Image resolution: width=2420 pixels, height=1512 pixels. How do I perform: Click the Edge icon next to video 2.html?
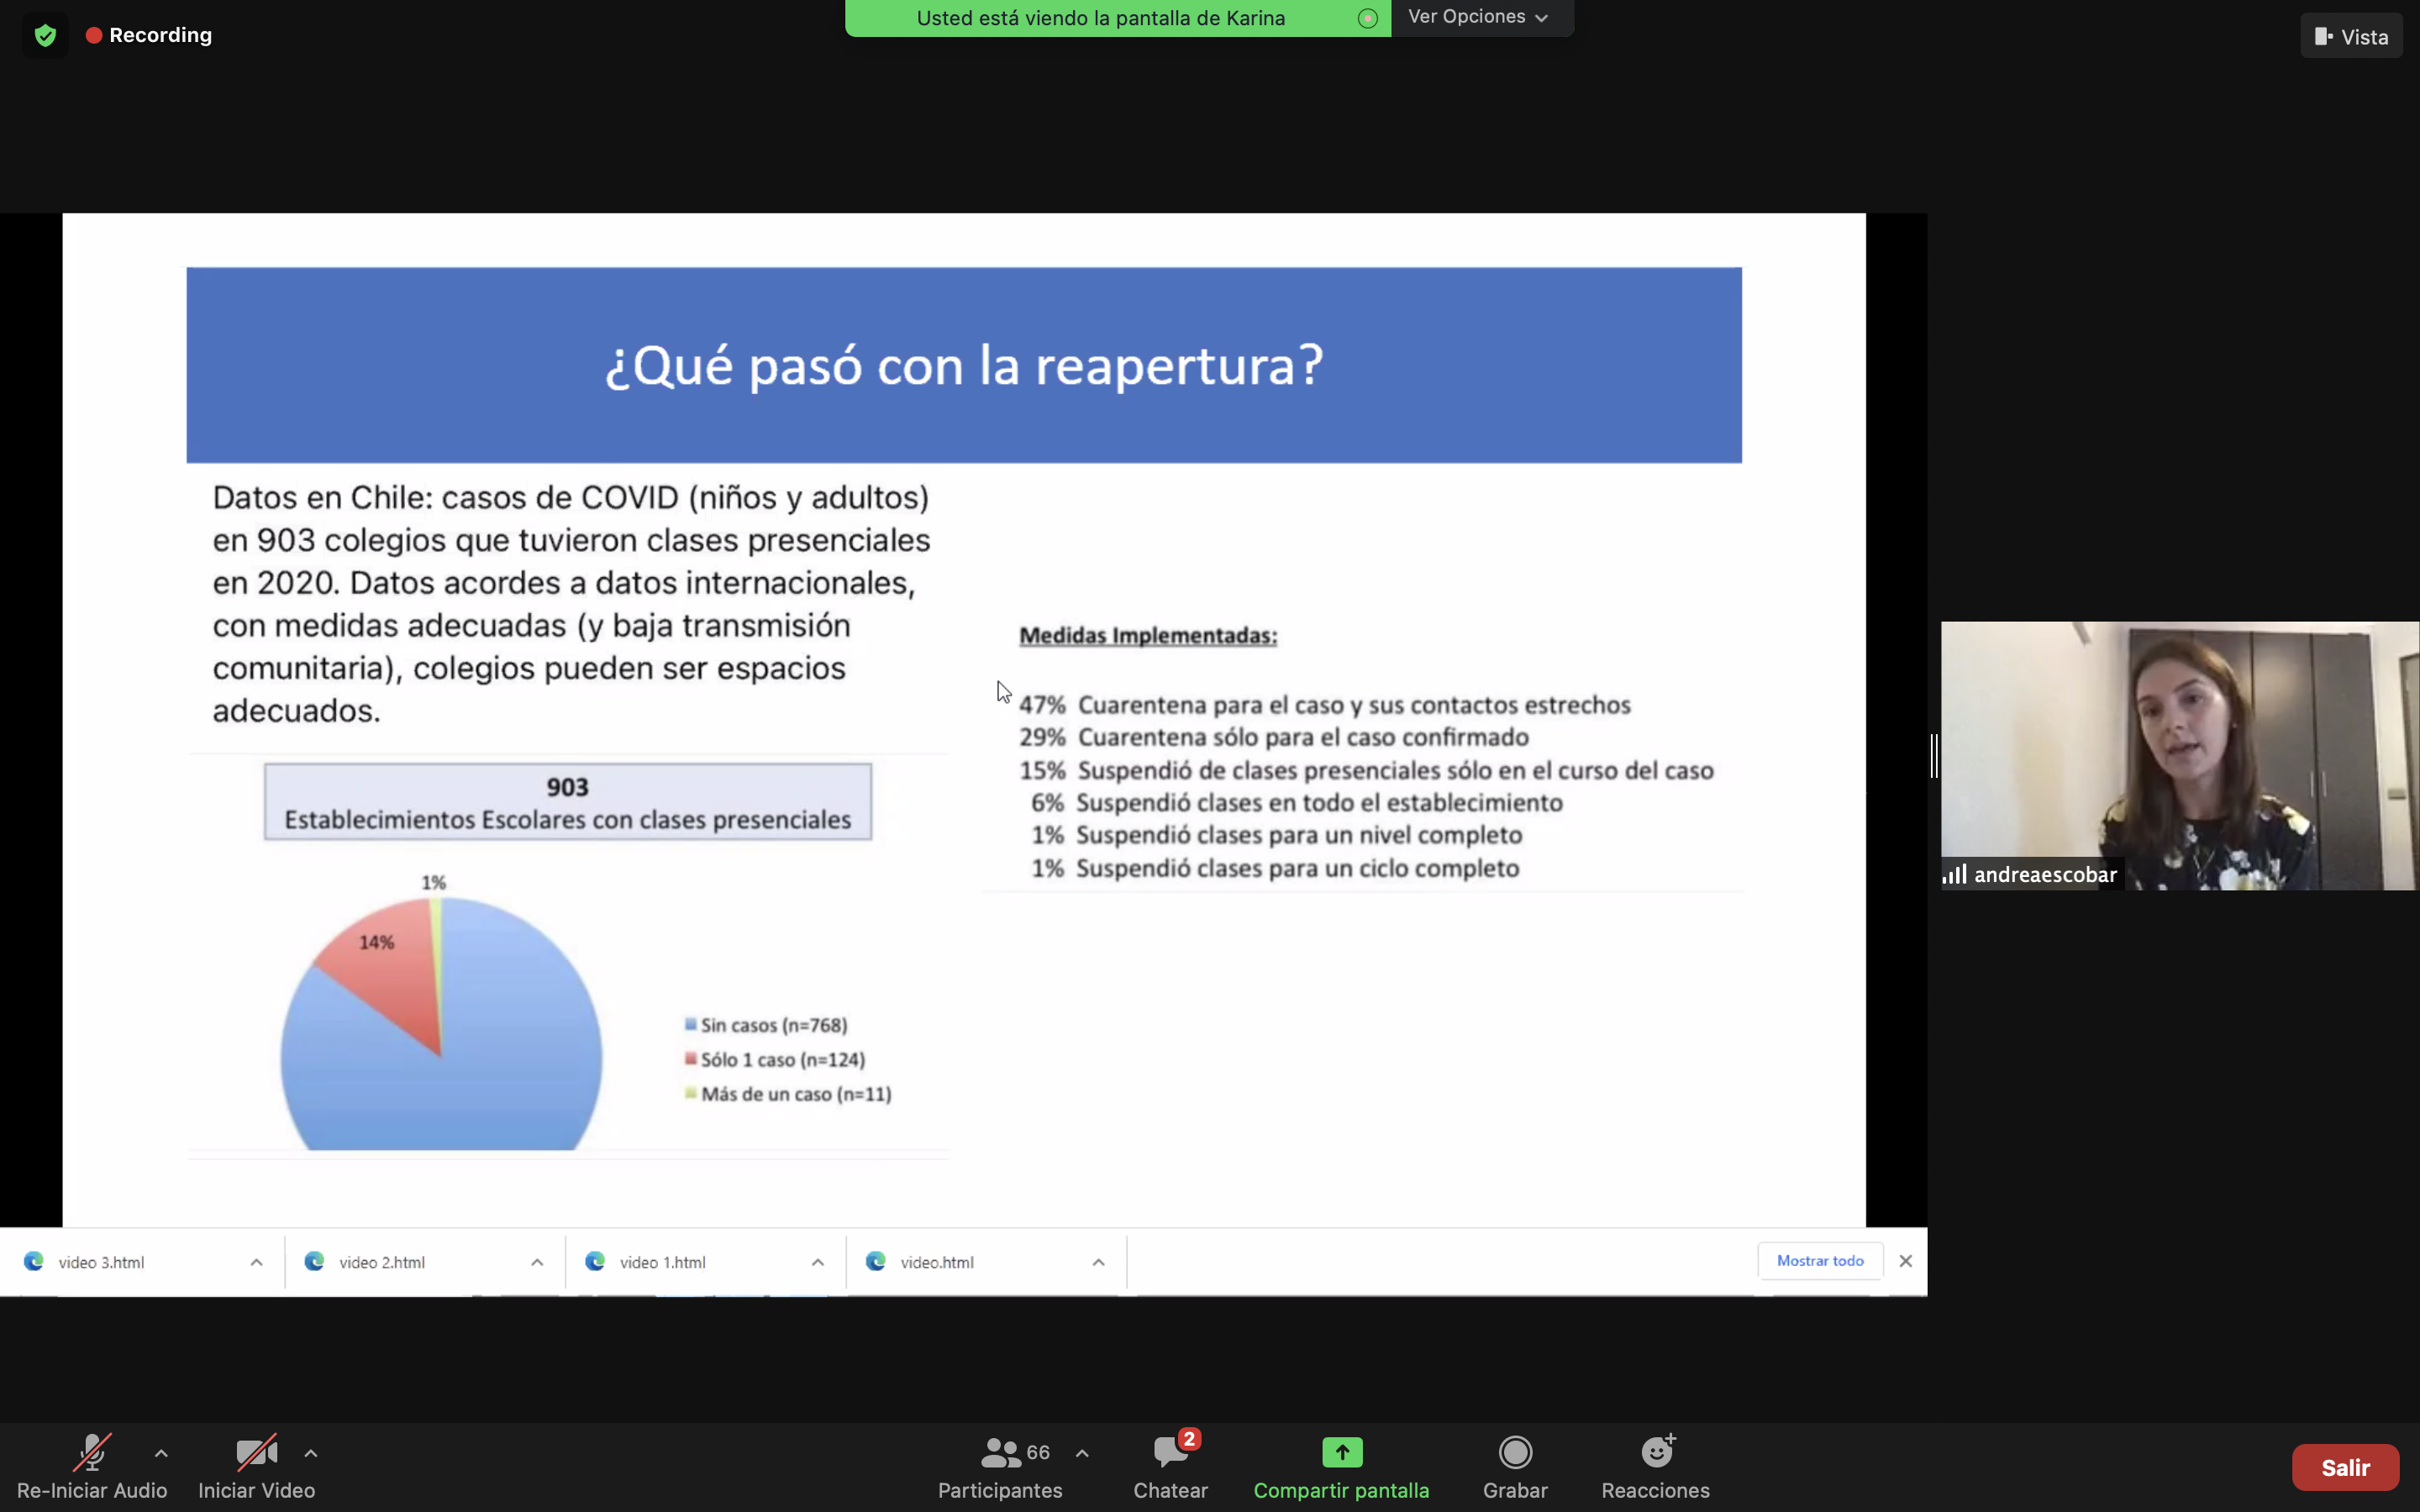pyautogui.click(x=314, y=1261)
